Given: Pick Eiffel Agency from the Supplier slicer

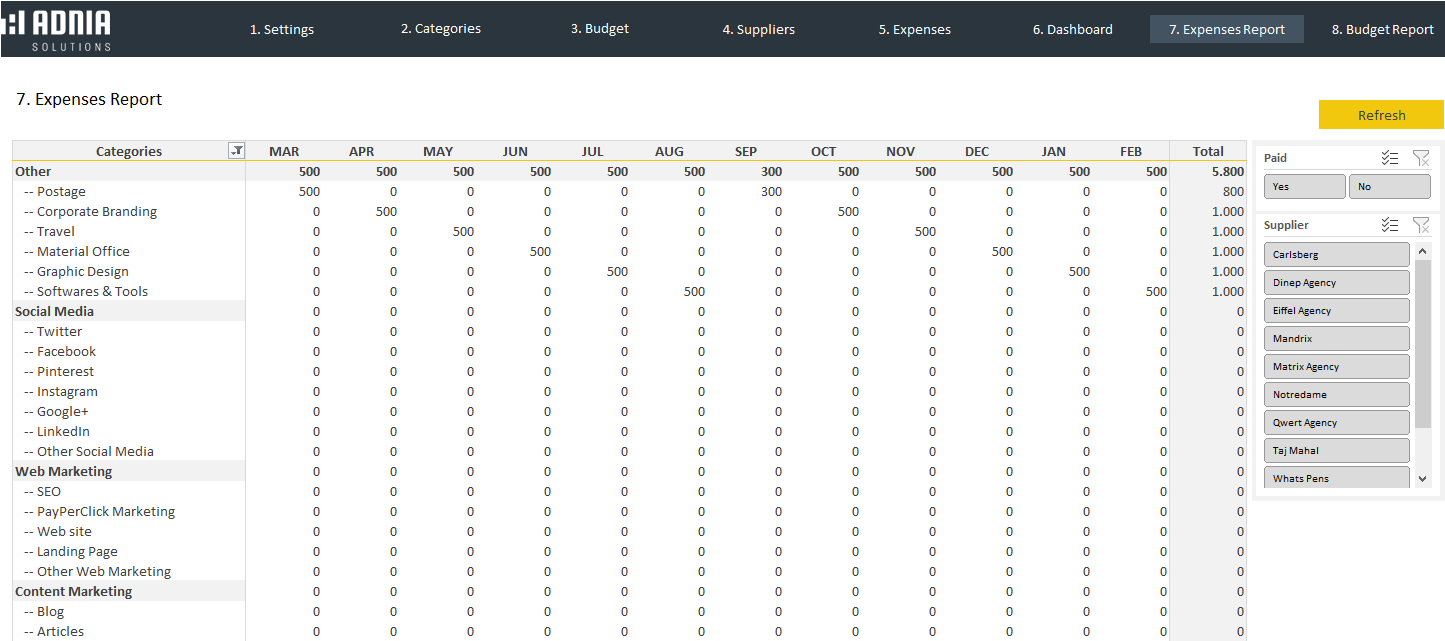Looking at the screenshot, I should [x=1336, y=311].
